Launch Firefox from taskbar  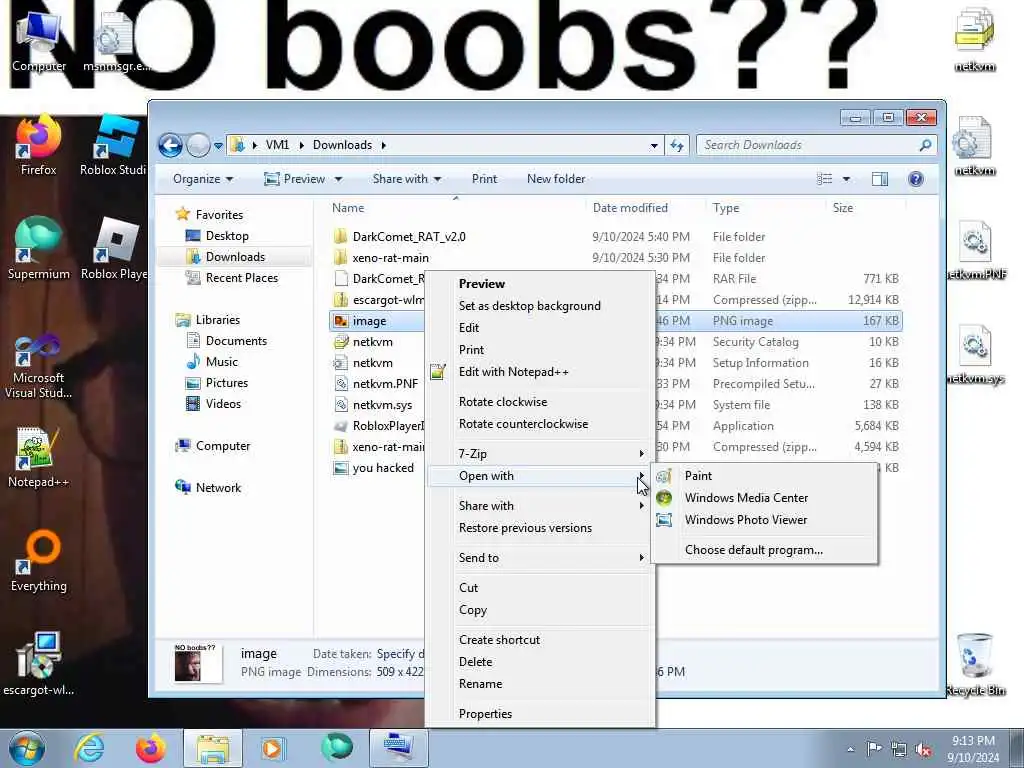(150, 748)
